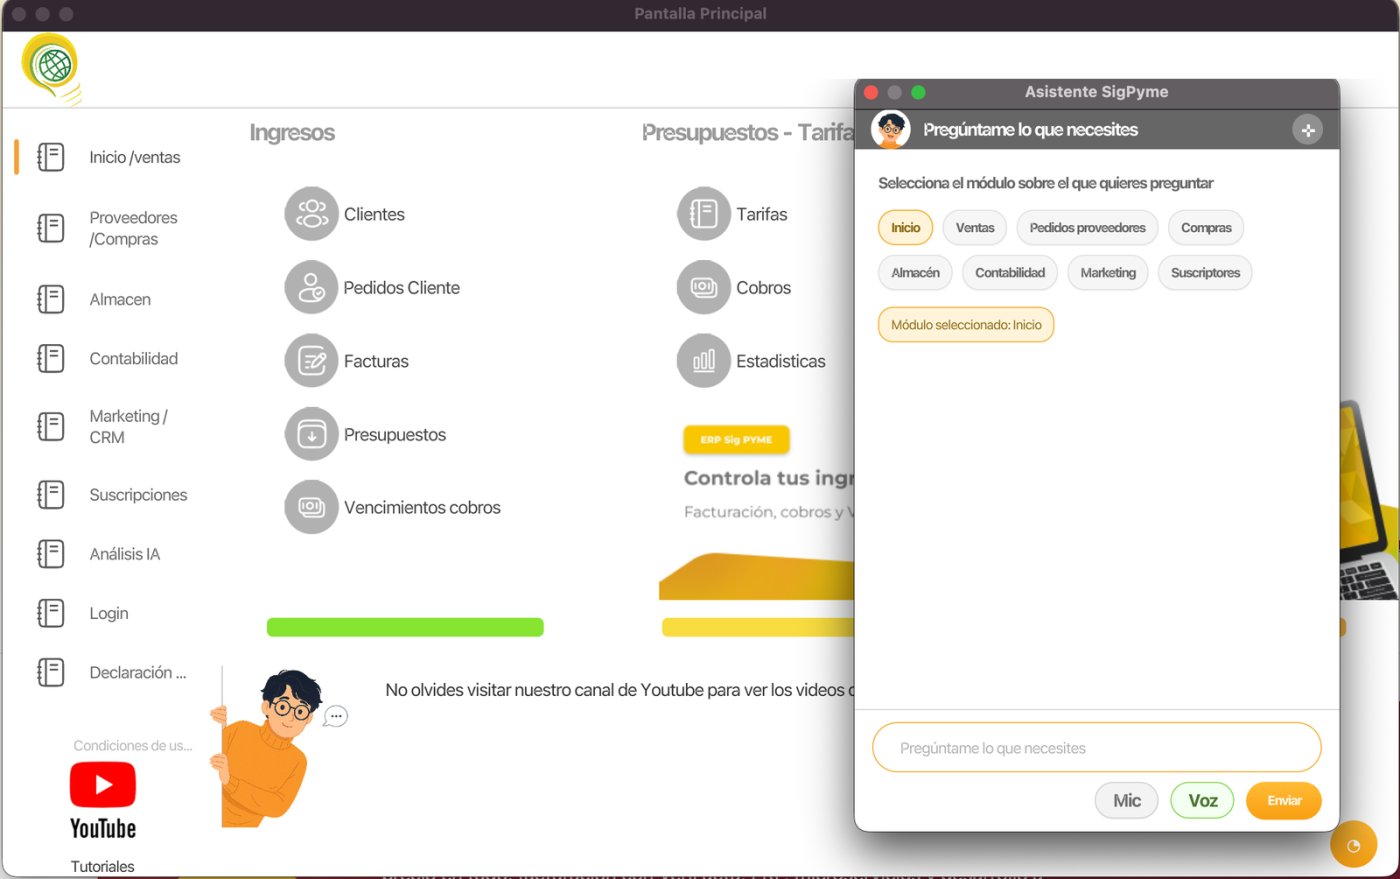Open Condiciones de uso link

click(133, 746)
